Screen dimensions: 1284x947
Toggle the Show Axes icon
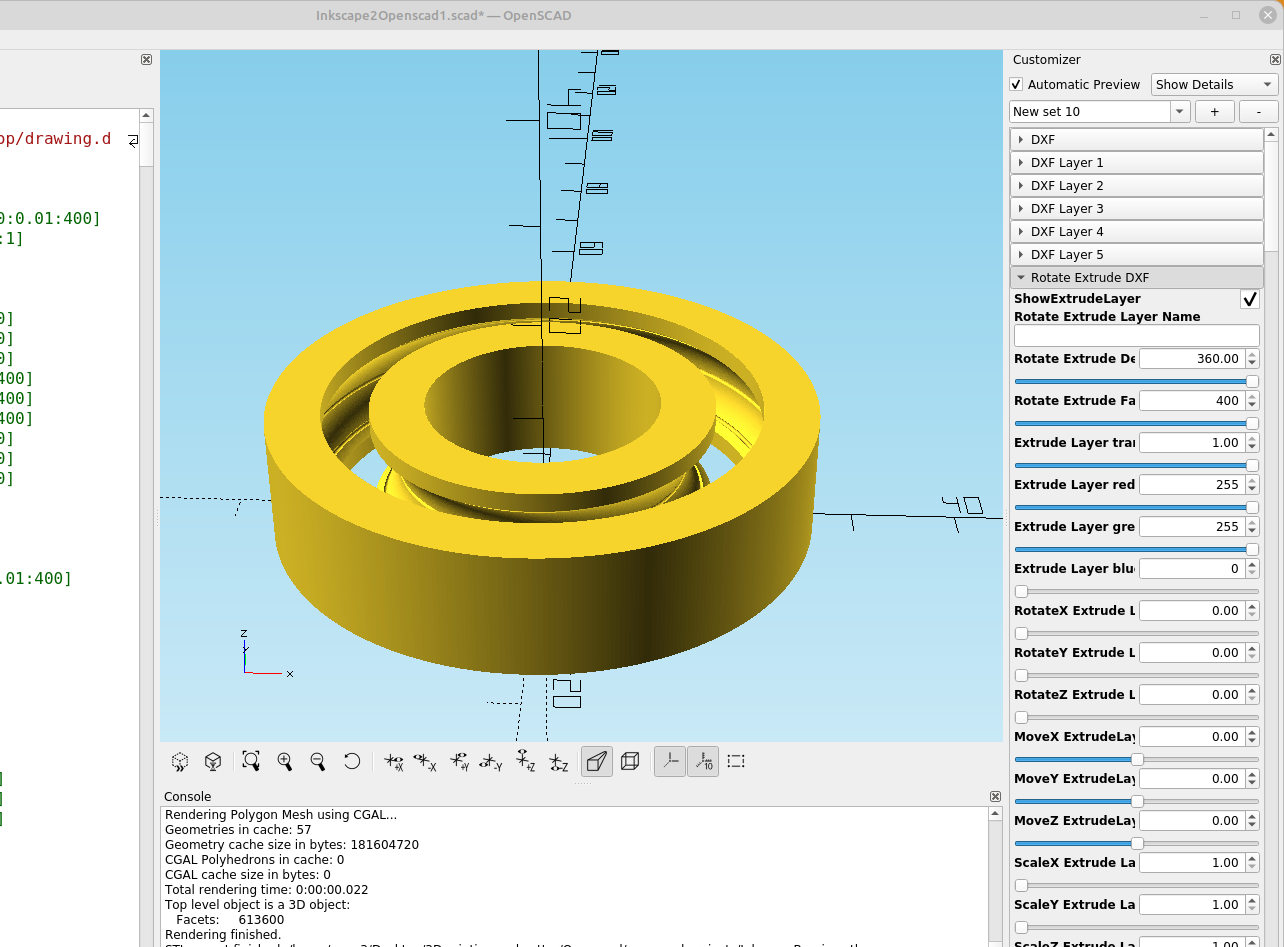click(x=669, y=761)
